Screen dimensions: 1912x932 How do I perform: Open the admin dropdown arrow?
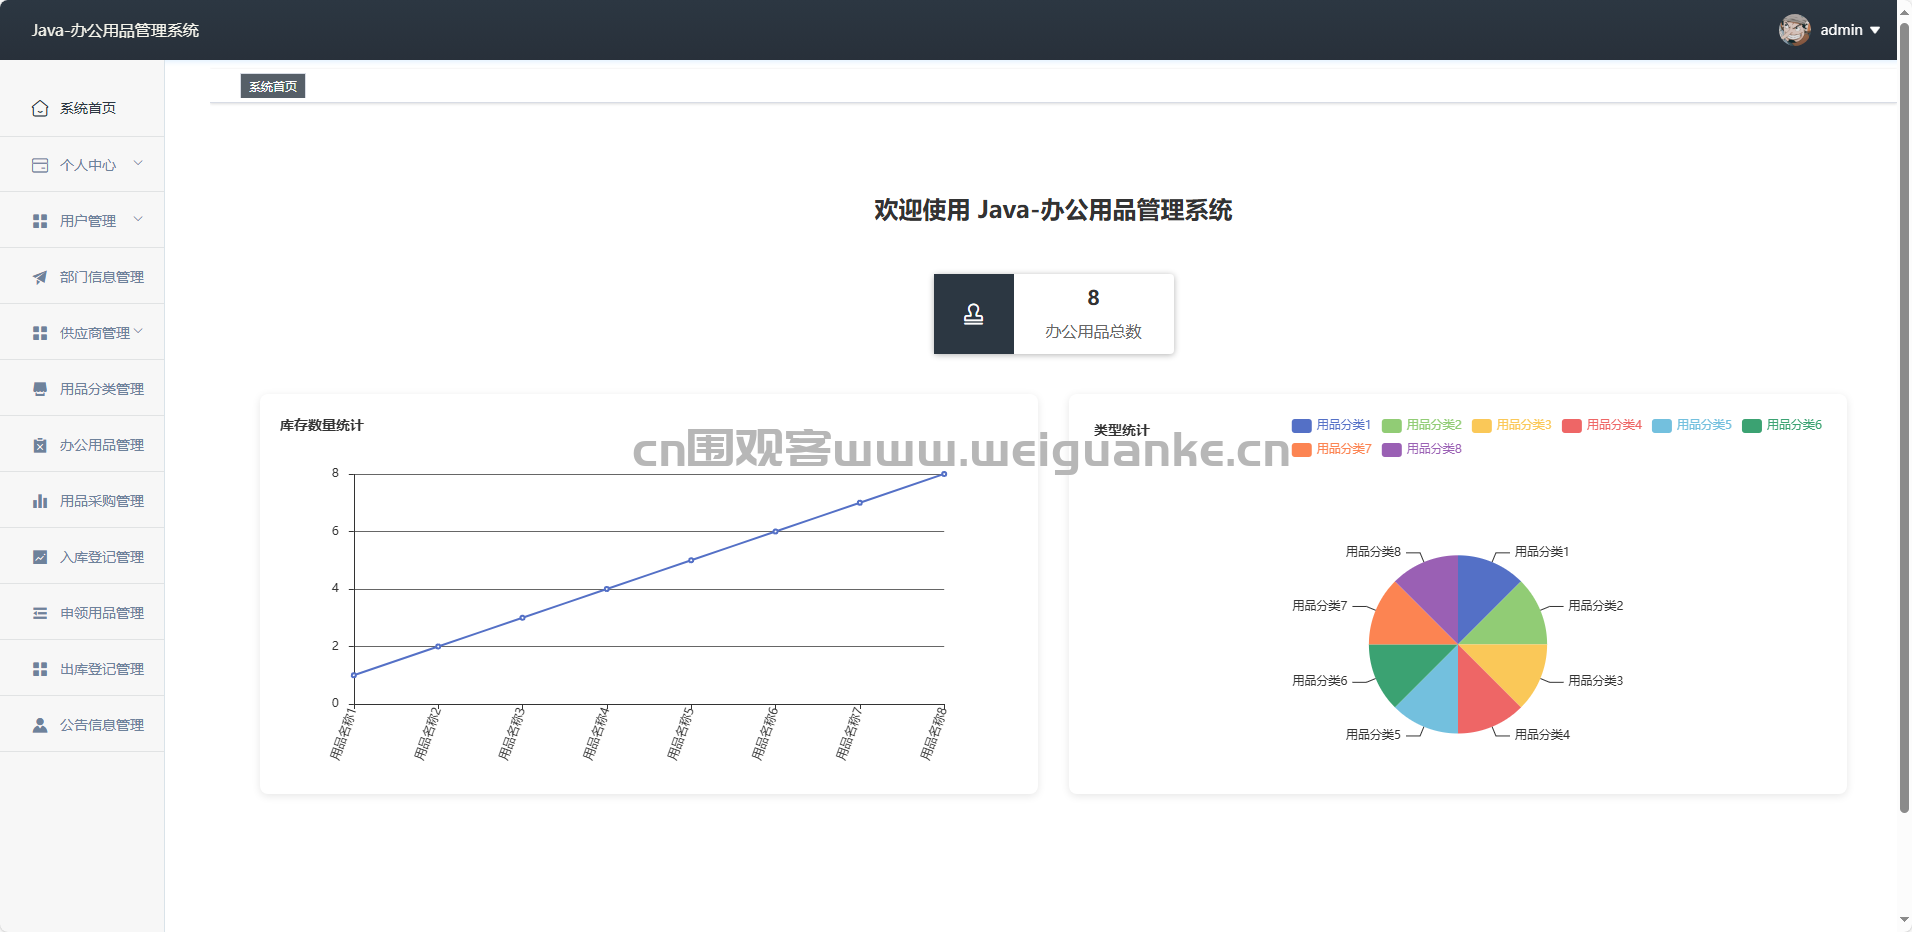coord(1875,30)
